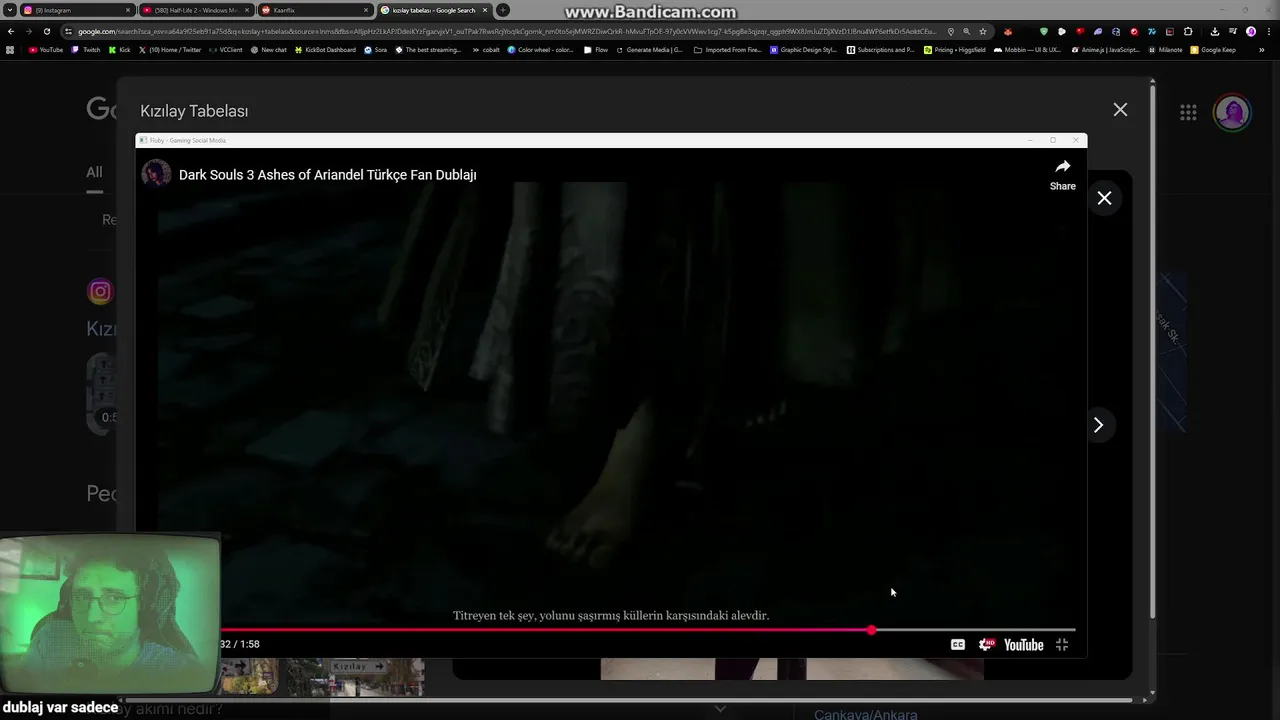The height and width of the screenshot is (720, 1280).
Task: Click the Çankaya/Ankara link
Action: pyautogui.click(x=865, y=714)
